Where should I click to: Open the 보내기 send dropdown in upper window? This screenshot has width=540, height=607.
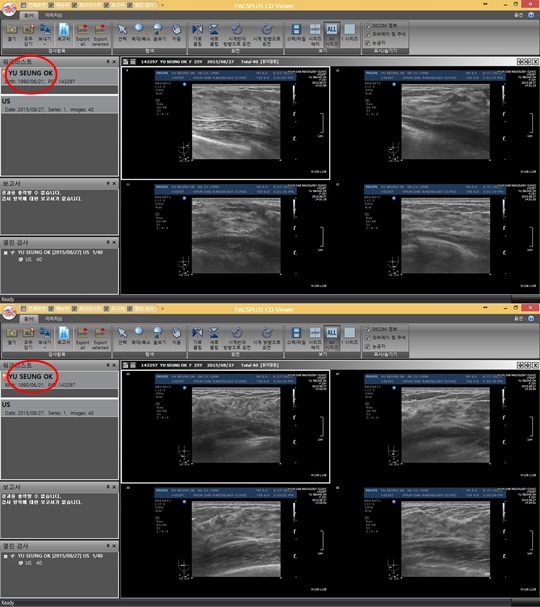click(x=45, y=34)
